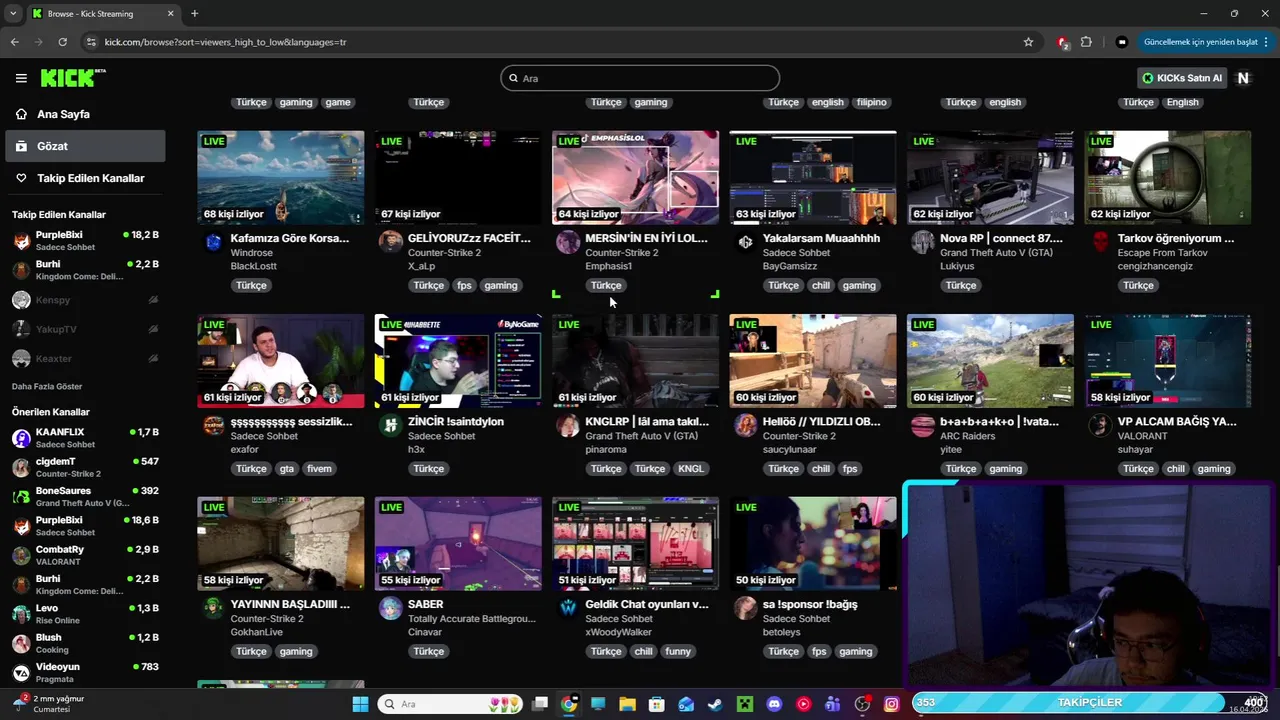The image size is (1280, 720).
Task: Click Daha Fazla Göster link
Action: coord(47,386)
